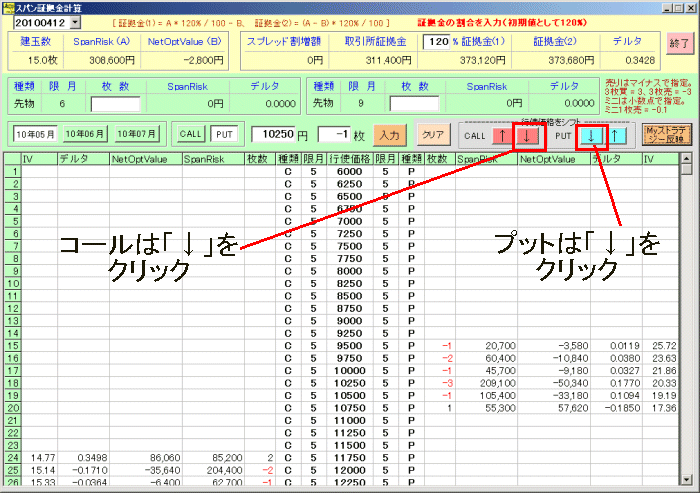The width and height of the screenshot is (700, 493).
Task: Shift PUT strike prices down with cyan arrow
Action: click(x=591, y=136)
